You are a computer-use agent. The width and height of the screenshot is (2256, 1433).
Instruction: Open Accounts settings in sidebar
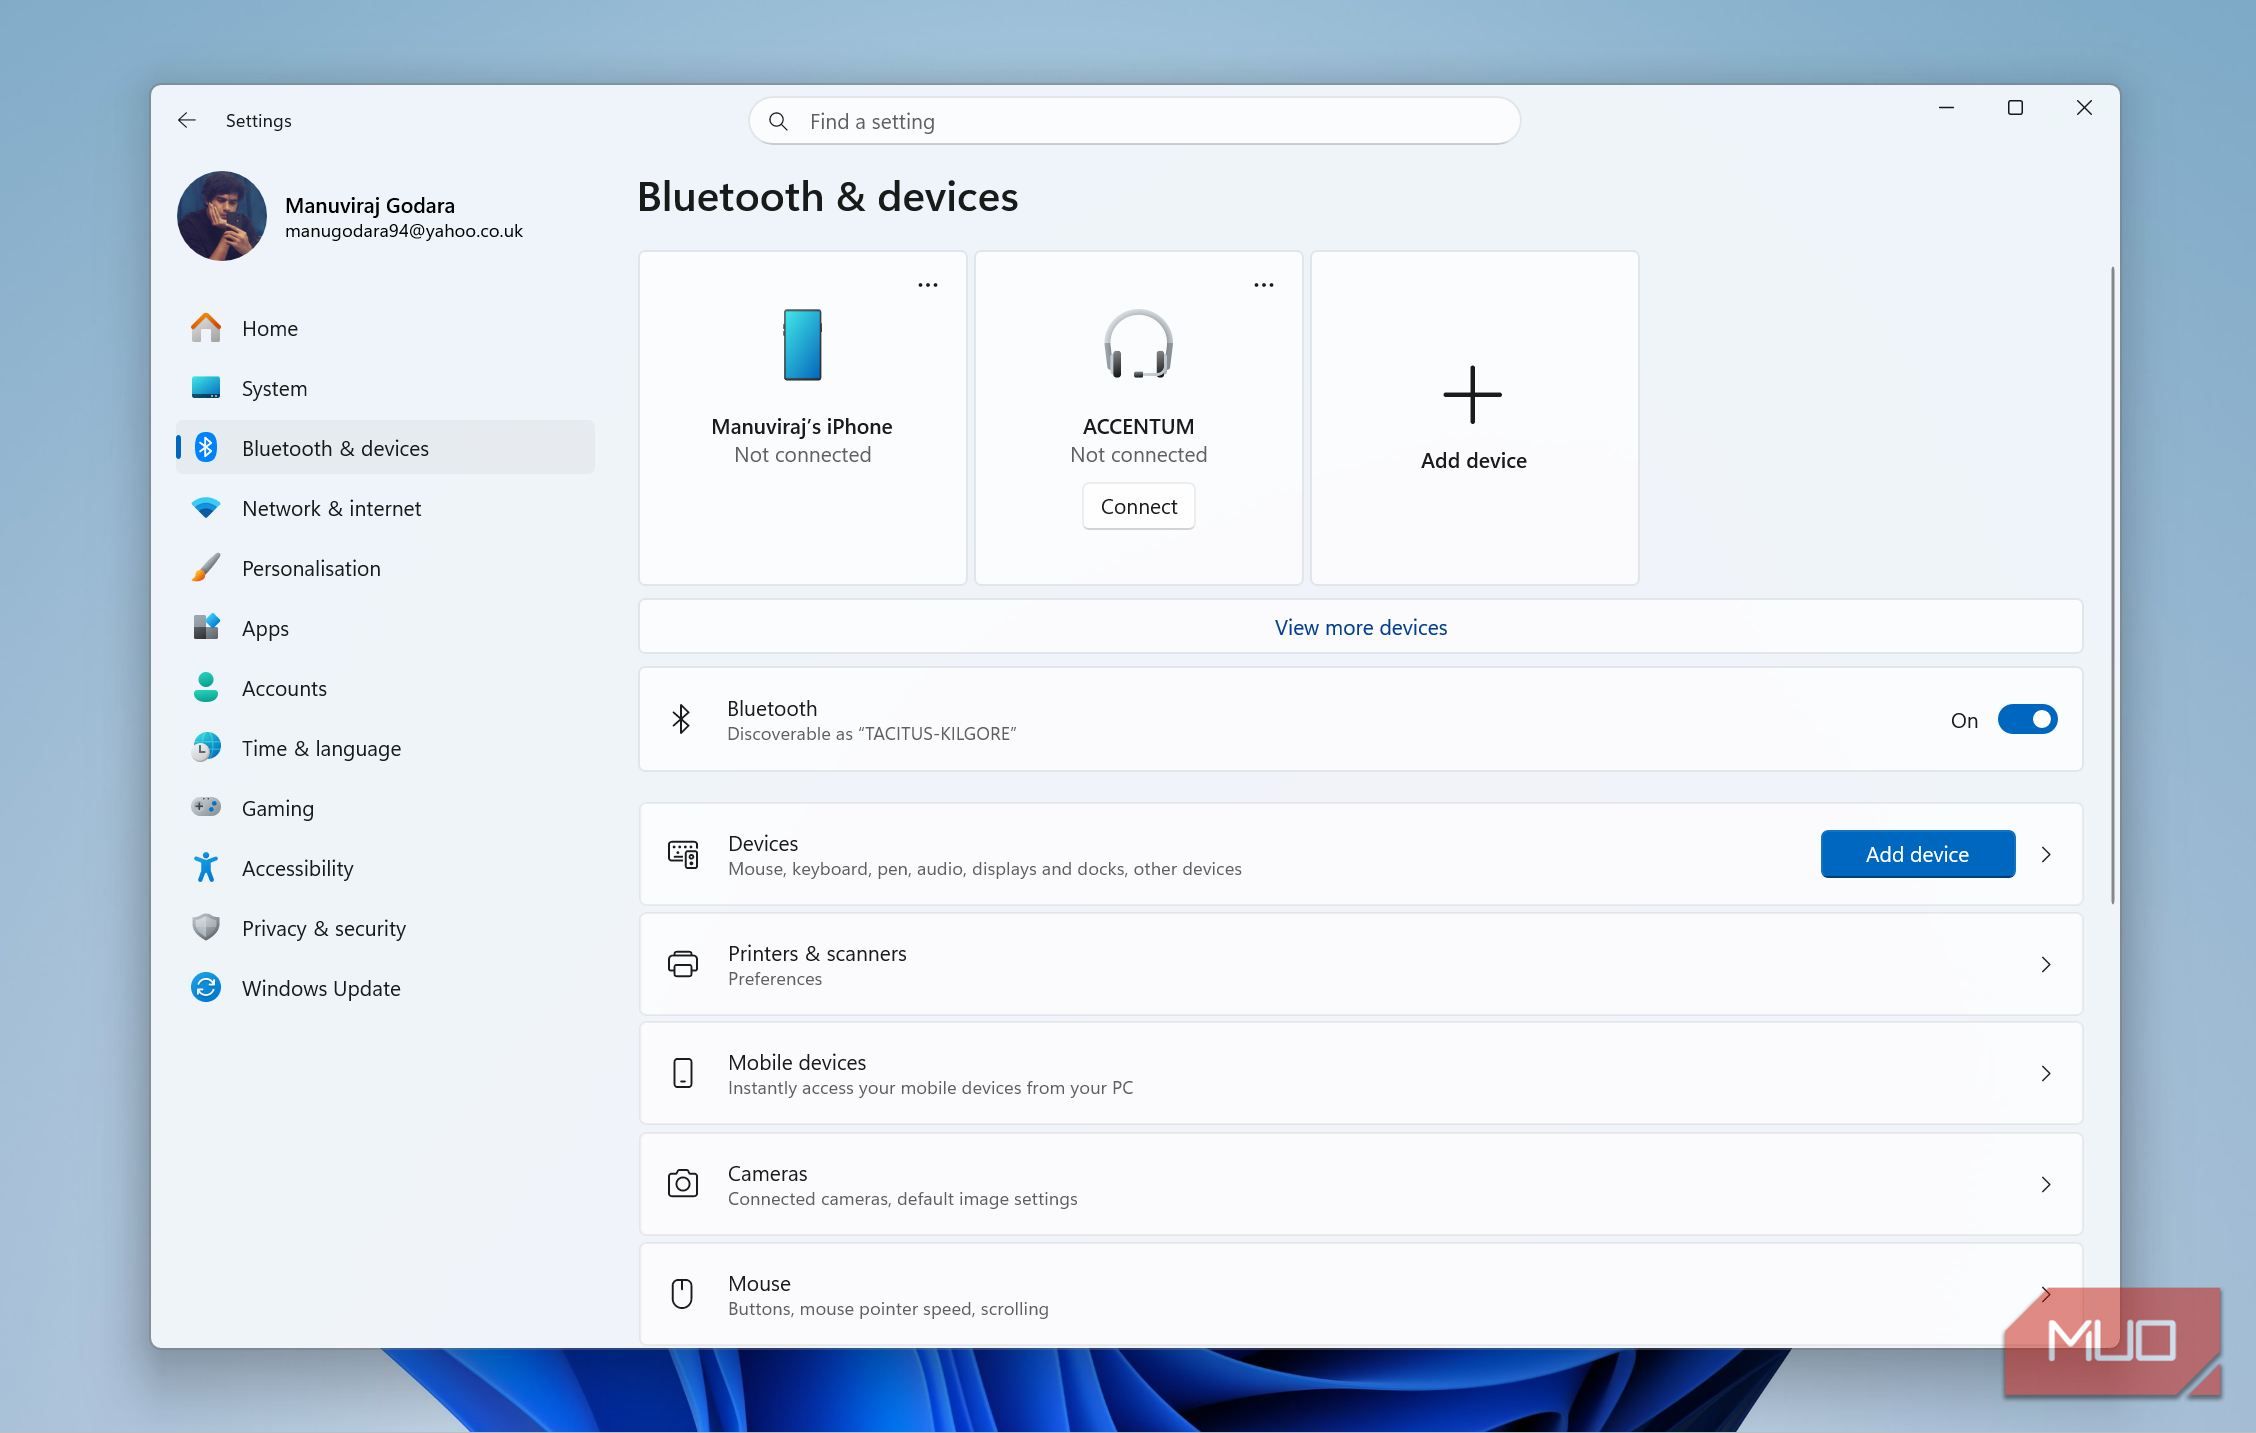click(x=385, y=688)
